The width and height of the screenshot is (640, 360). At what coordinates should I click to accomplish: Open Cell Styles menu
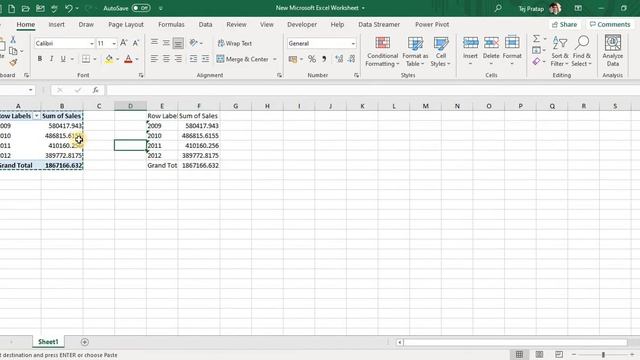coord(440,51)
